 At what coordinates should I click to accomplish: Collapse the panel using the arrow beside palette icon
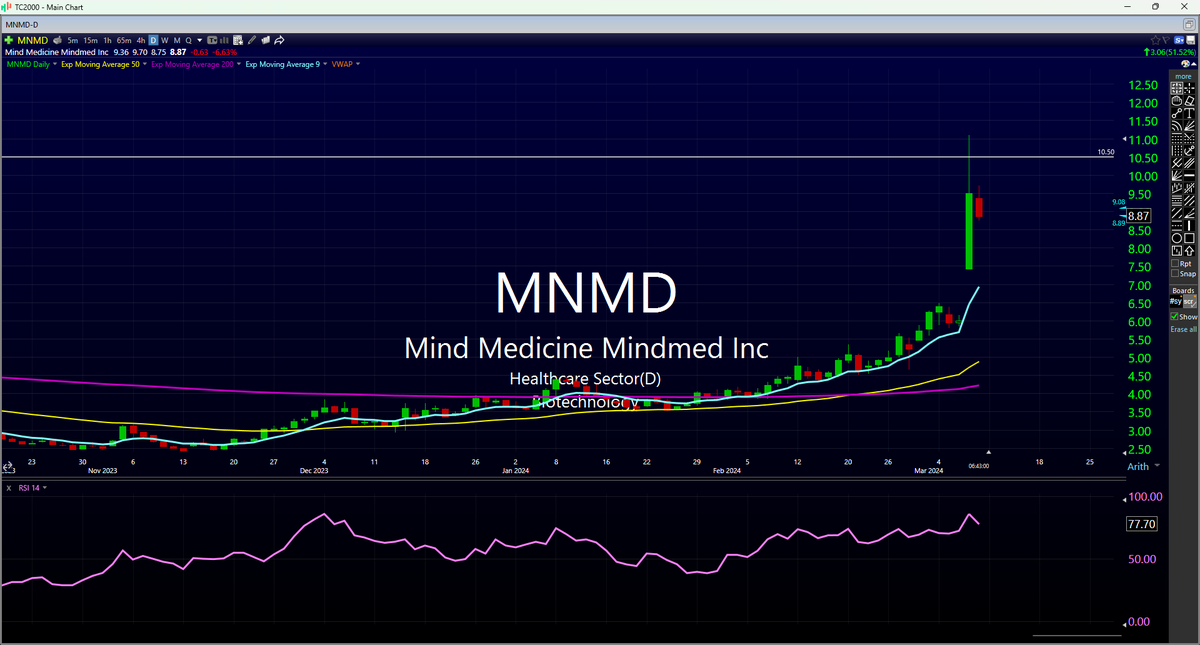tap(1194, 64)
